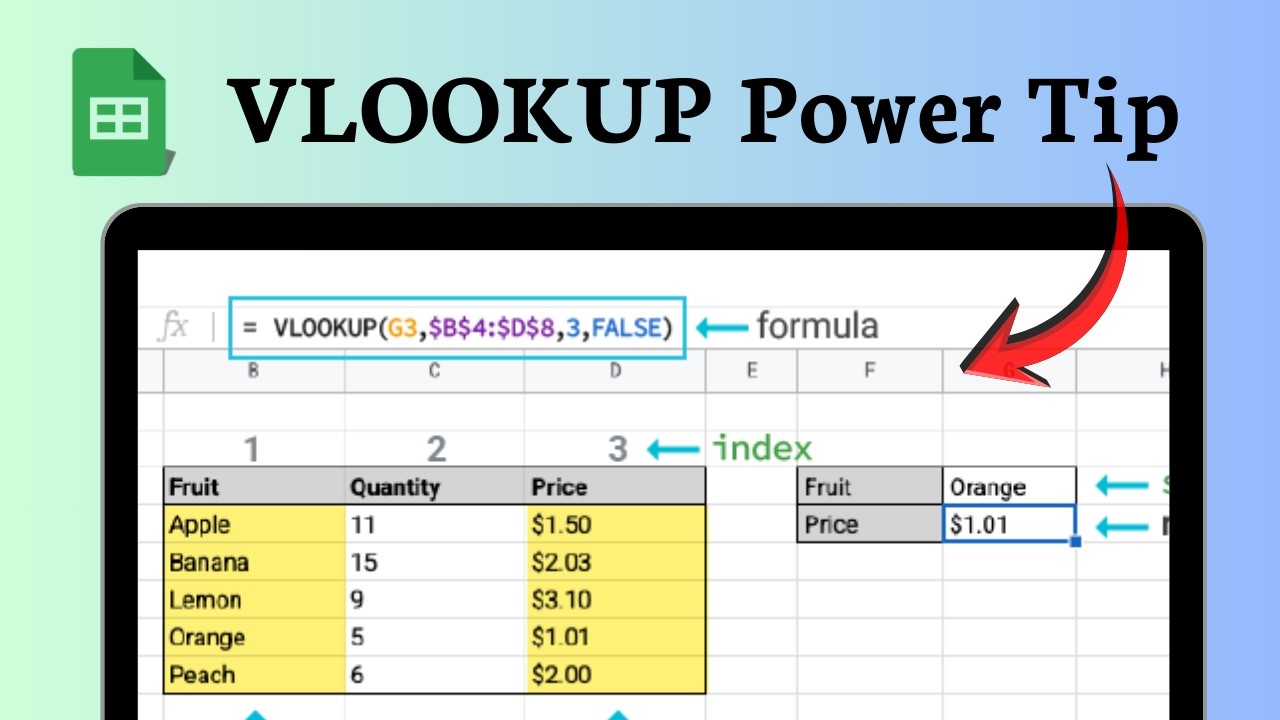Select the $3.10 price cell
1280x720 pixels.
(x=615, y=600)
